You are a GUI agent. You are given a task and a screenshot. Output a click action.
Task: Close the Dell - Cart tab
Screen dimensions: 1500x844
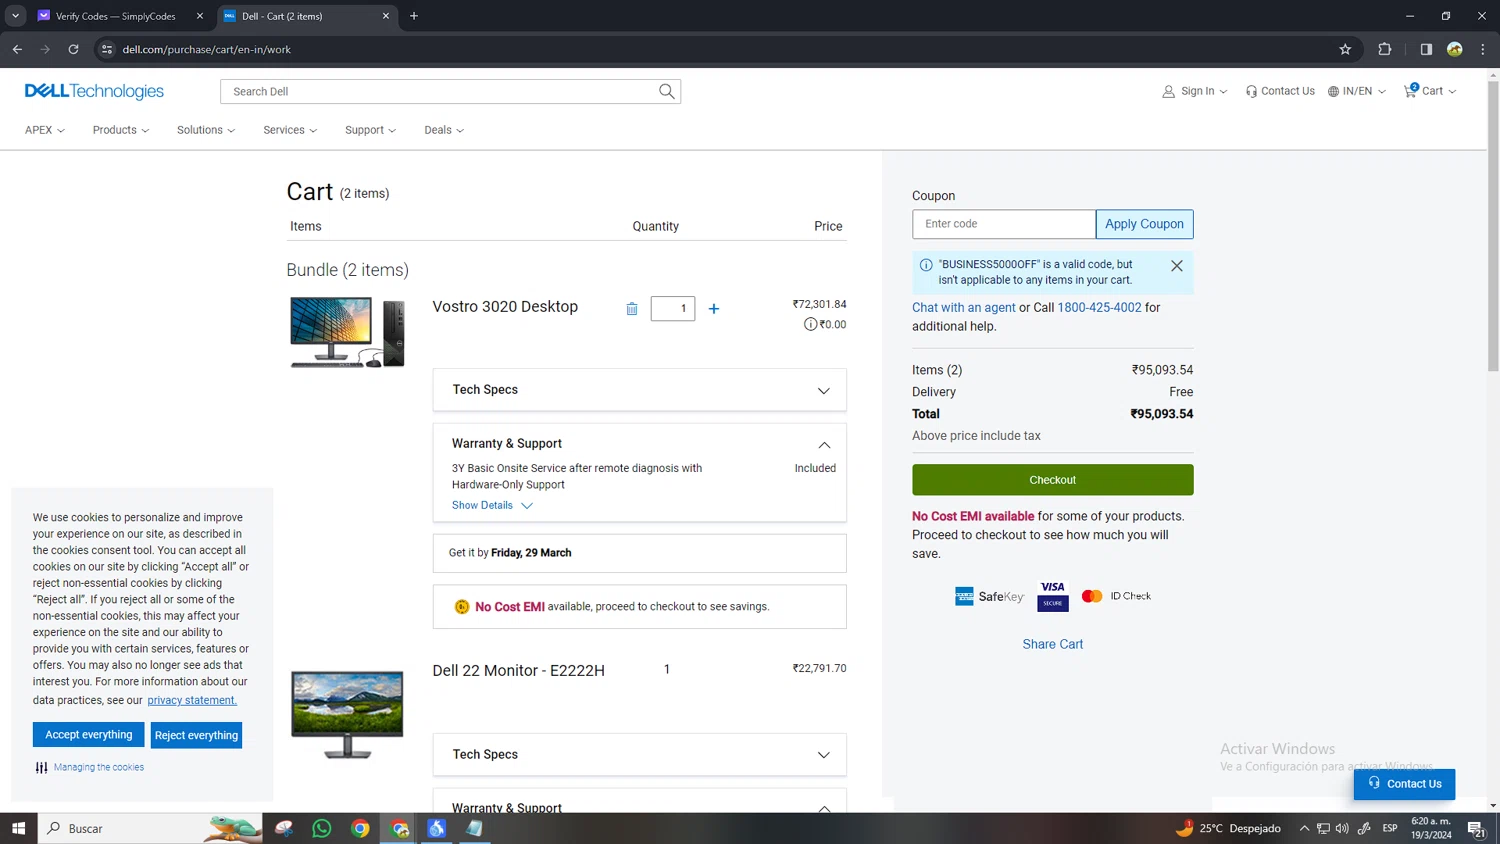pyautogui.click(x=386, y=16)
